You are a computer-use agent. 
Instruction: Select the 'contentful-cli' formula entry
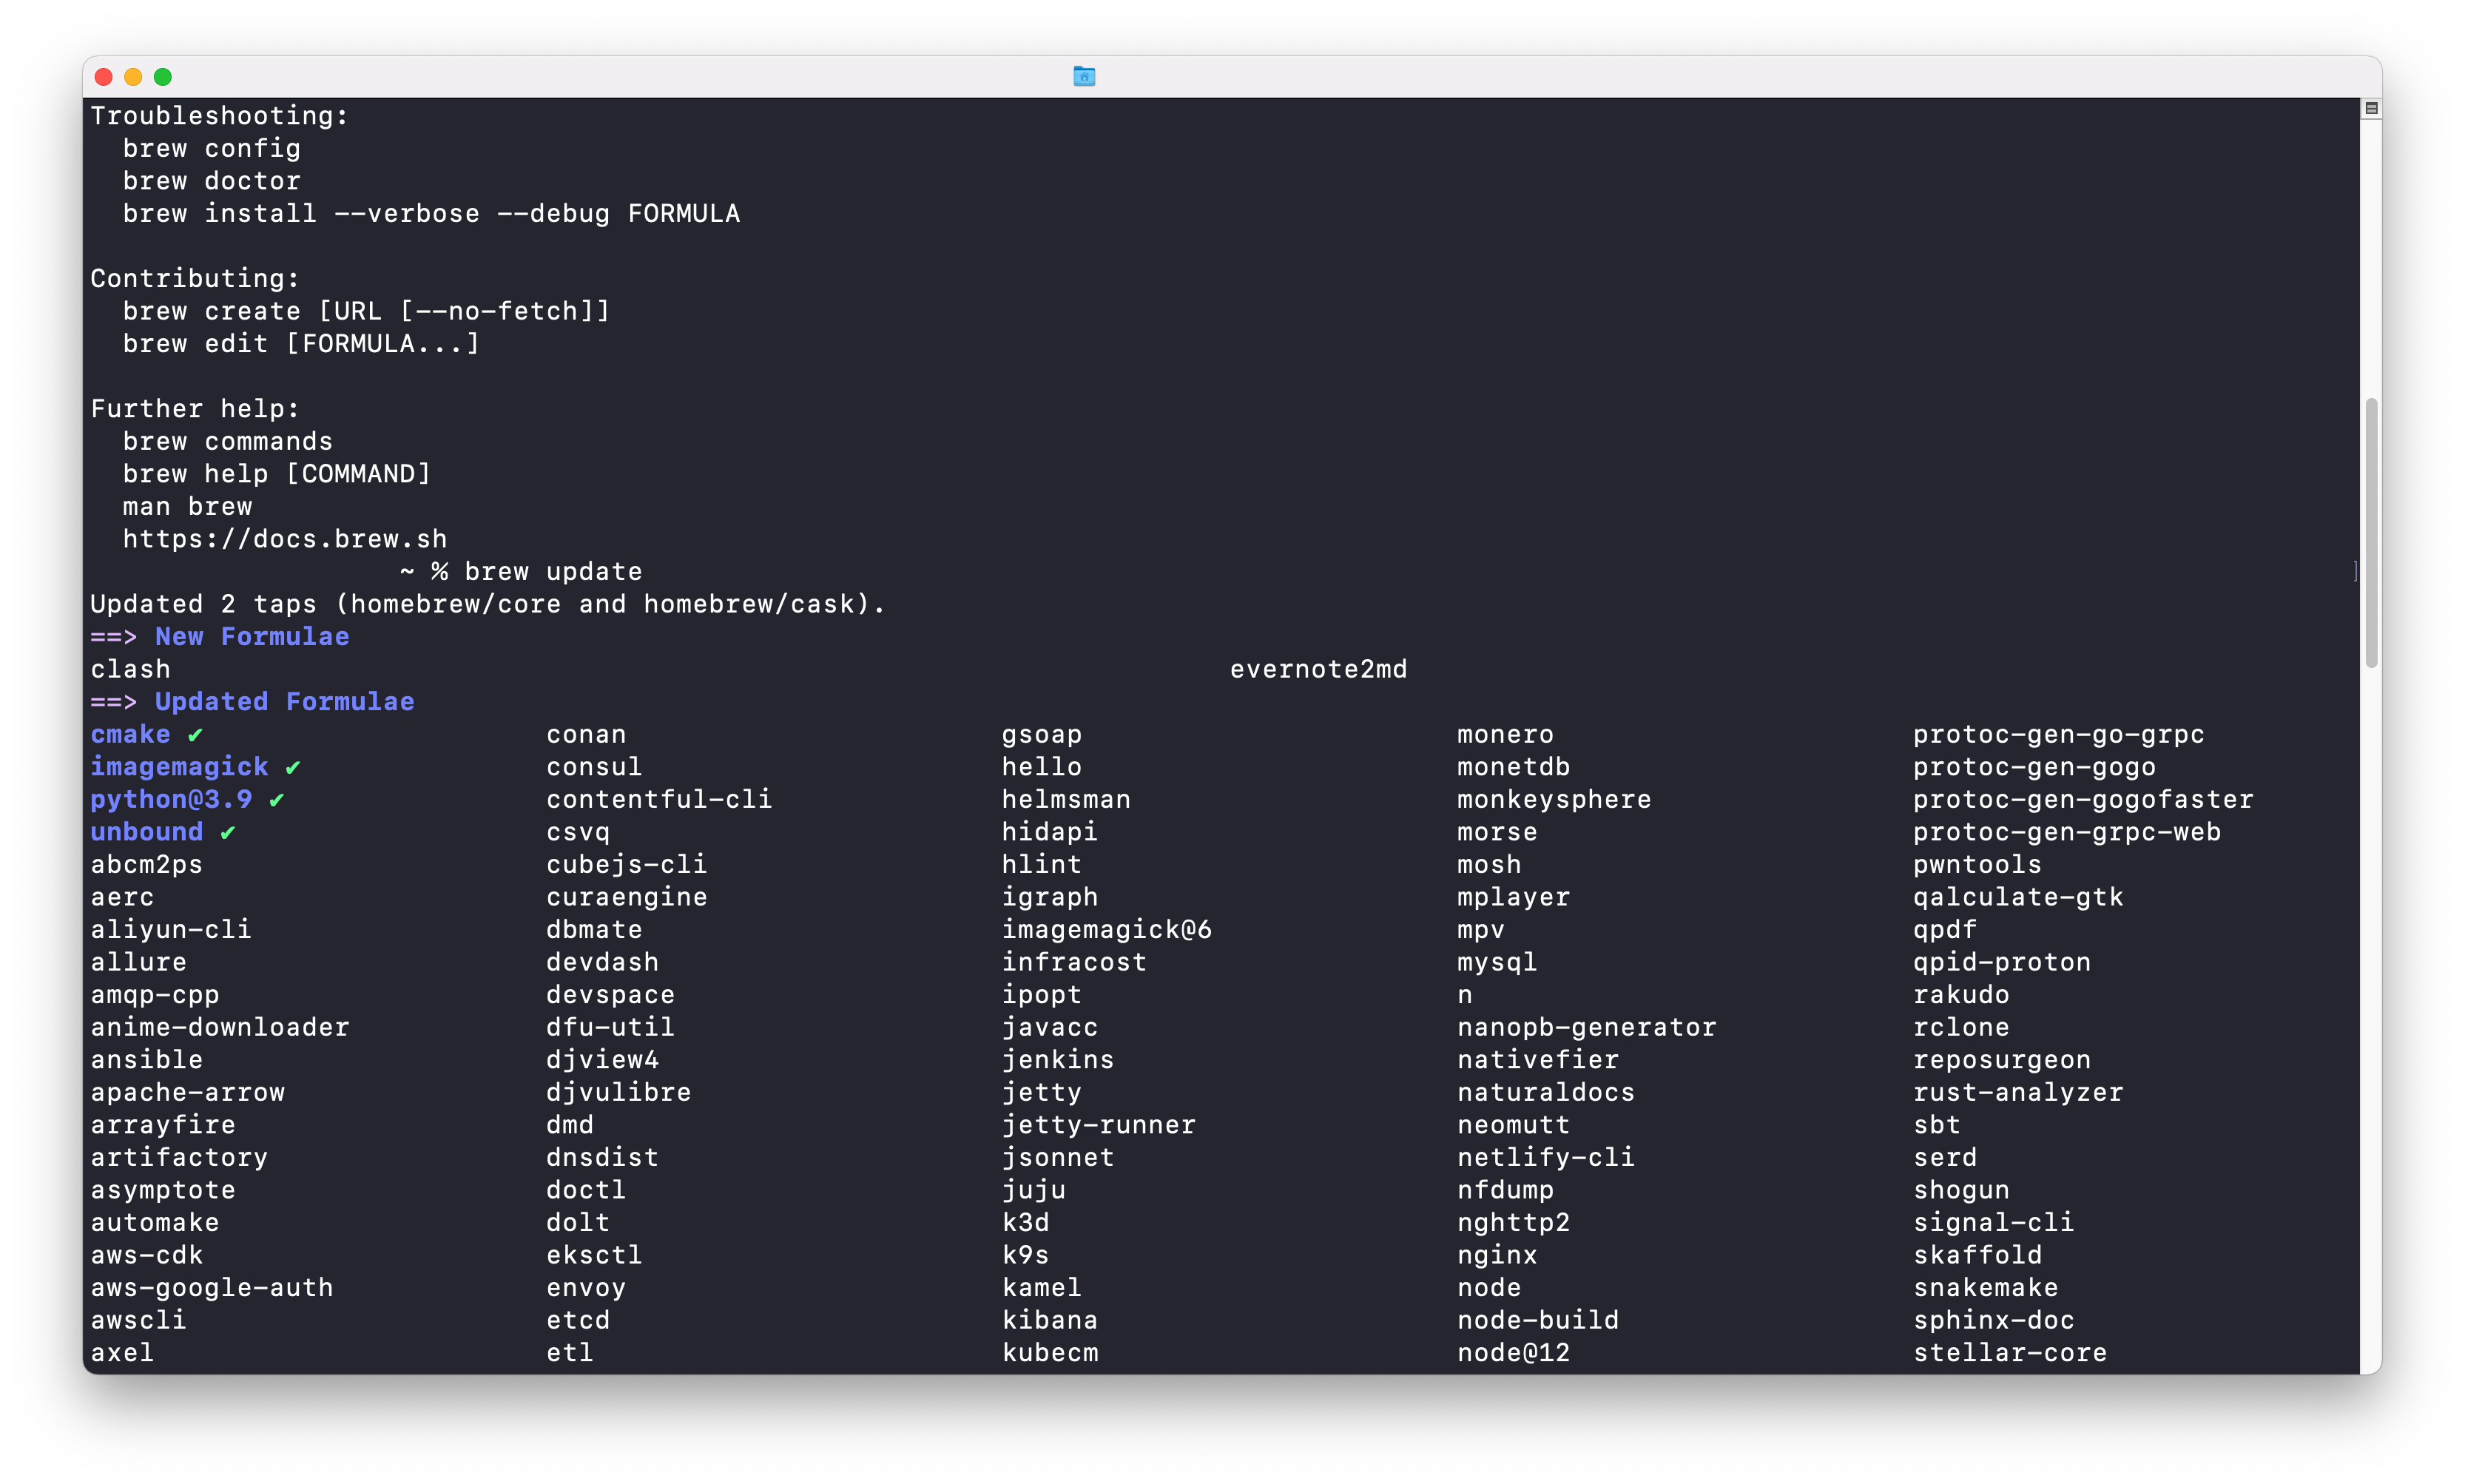tap(659, 799)
